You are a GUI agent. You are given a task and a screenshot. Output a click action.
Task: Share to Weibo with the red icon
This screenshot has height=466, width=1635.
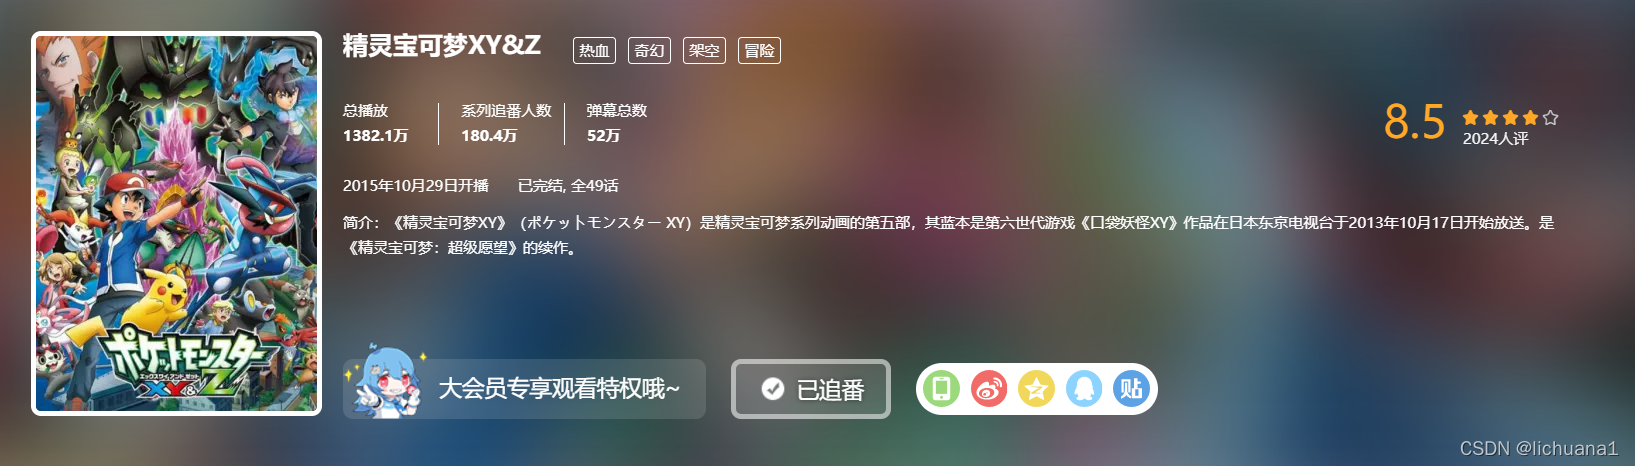click(989, 389)
